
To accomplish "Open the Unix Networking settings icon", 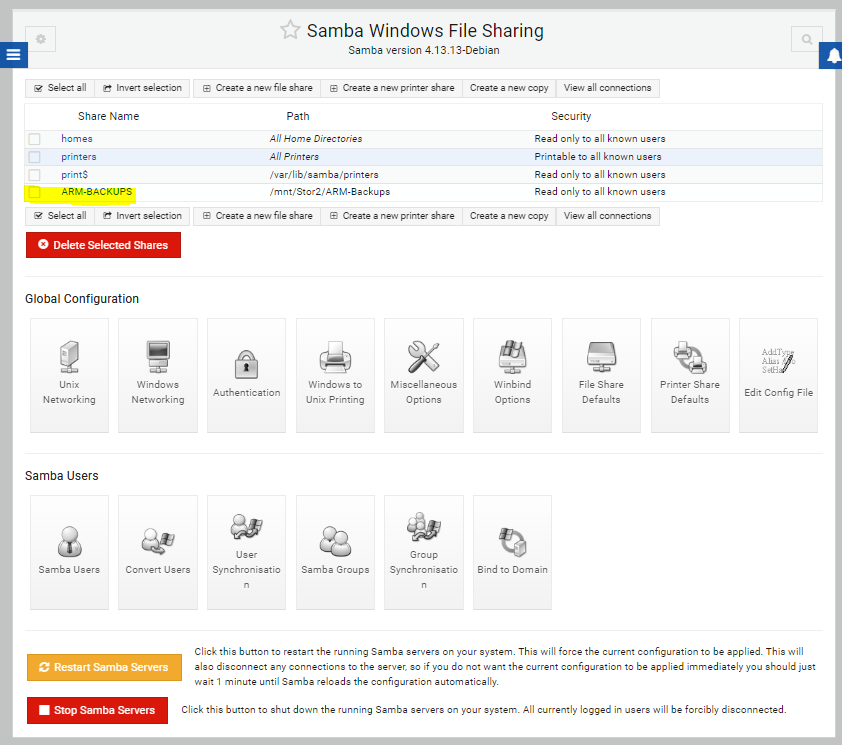I will pyautogui.click(x=69, y=375).
